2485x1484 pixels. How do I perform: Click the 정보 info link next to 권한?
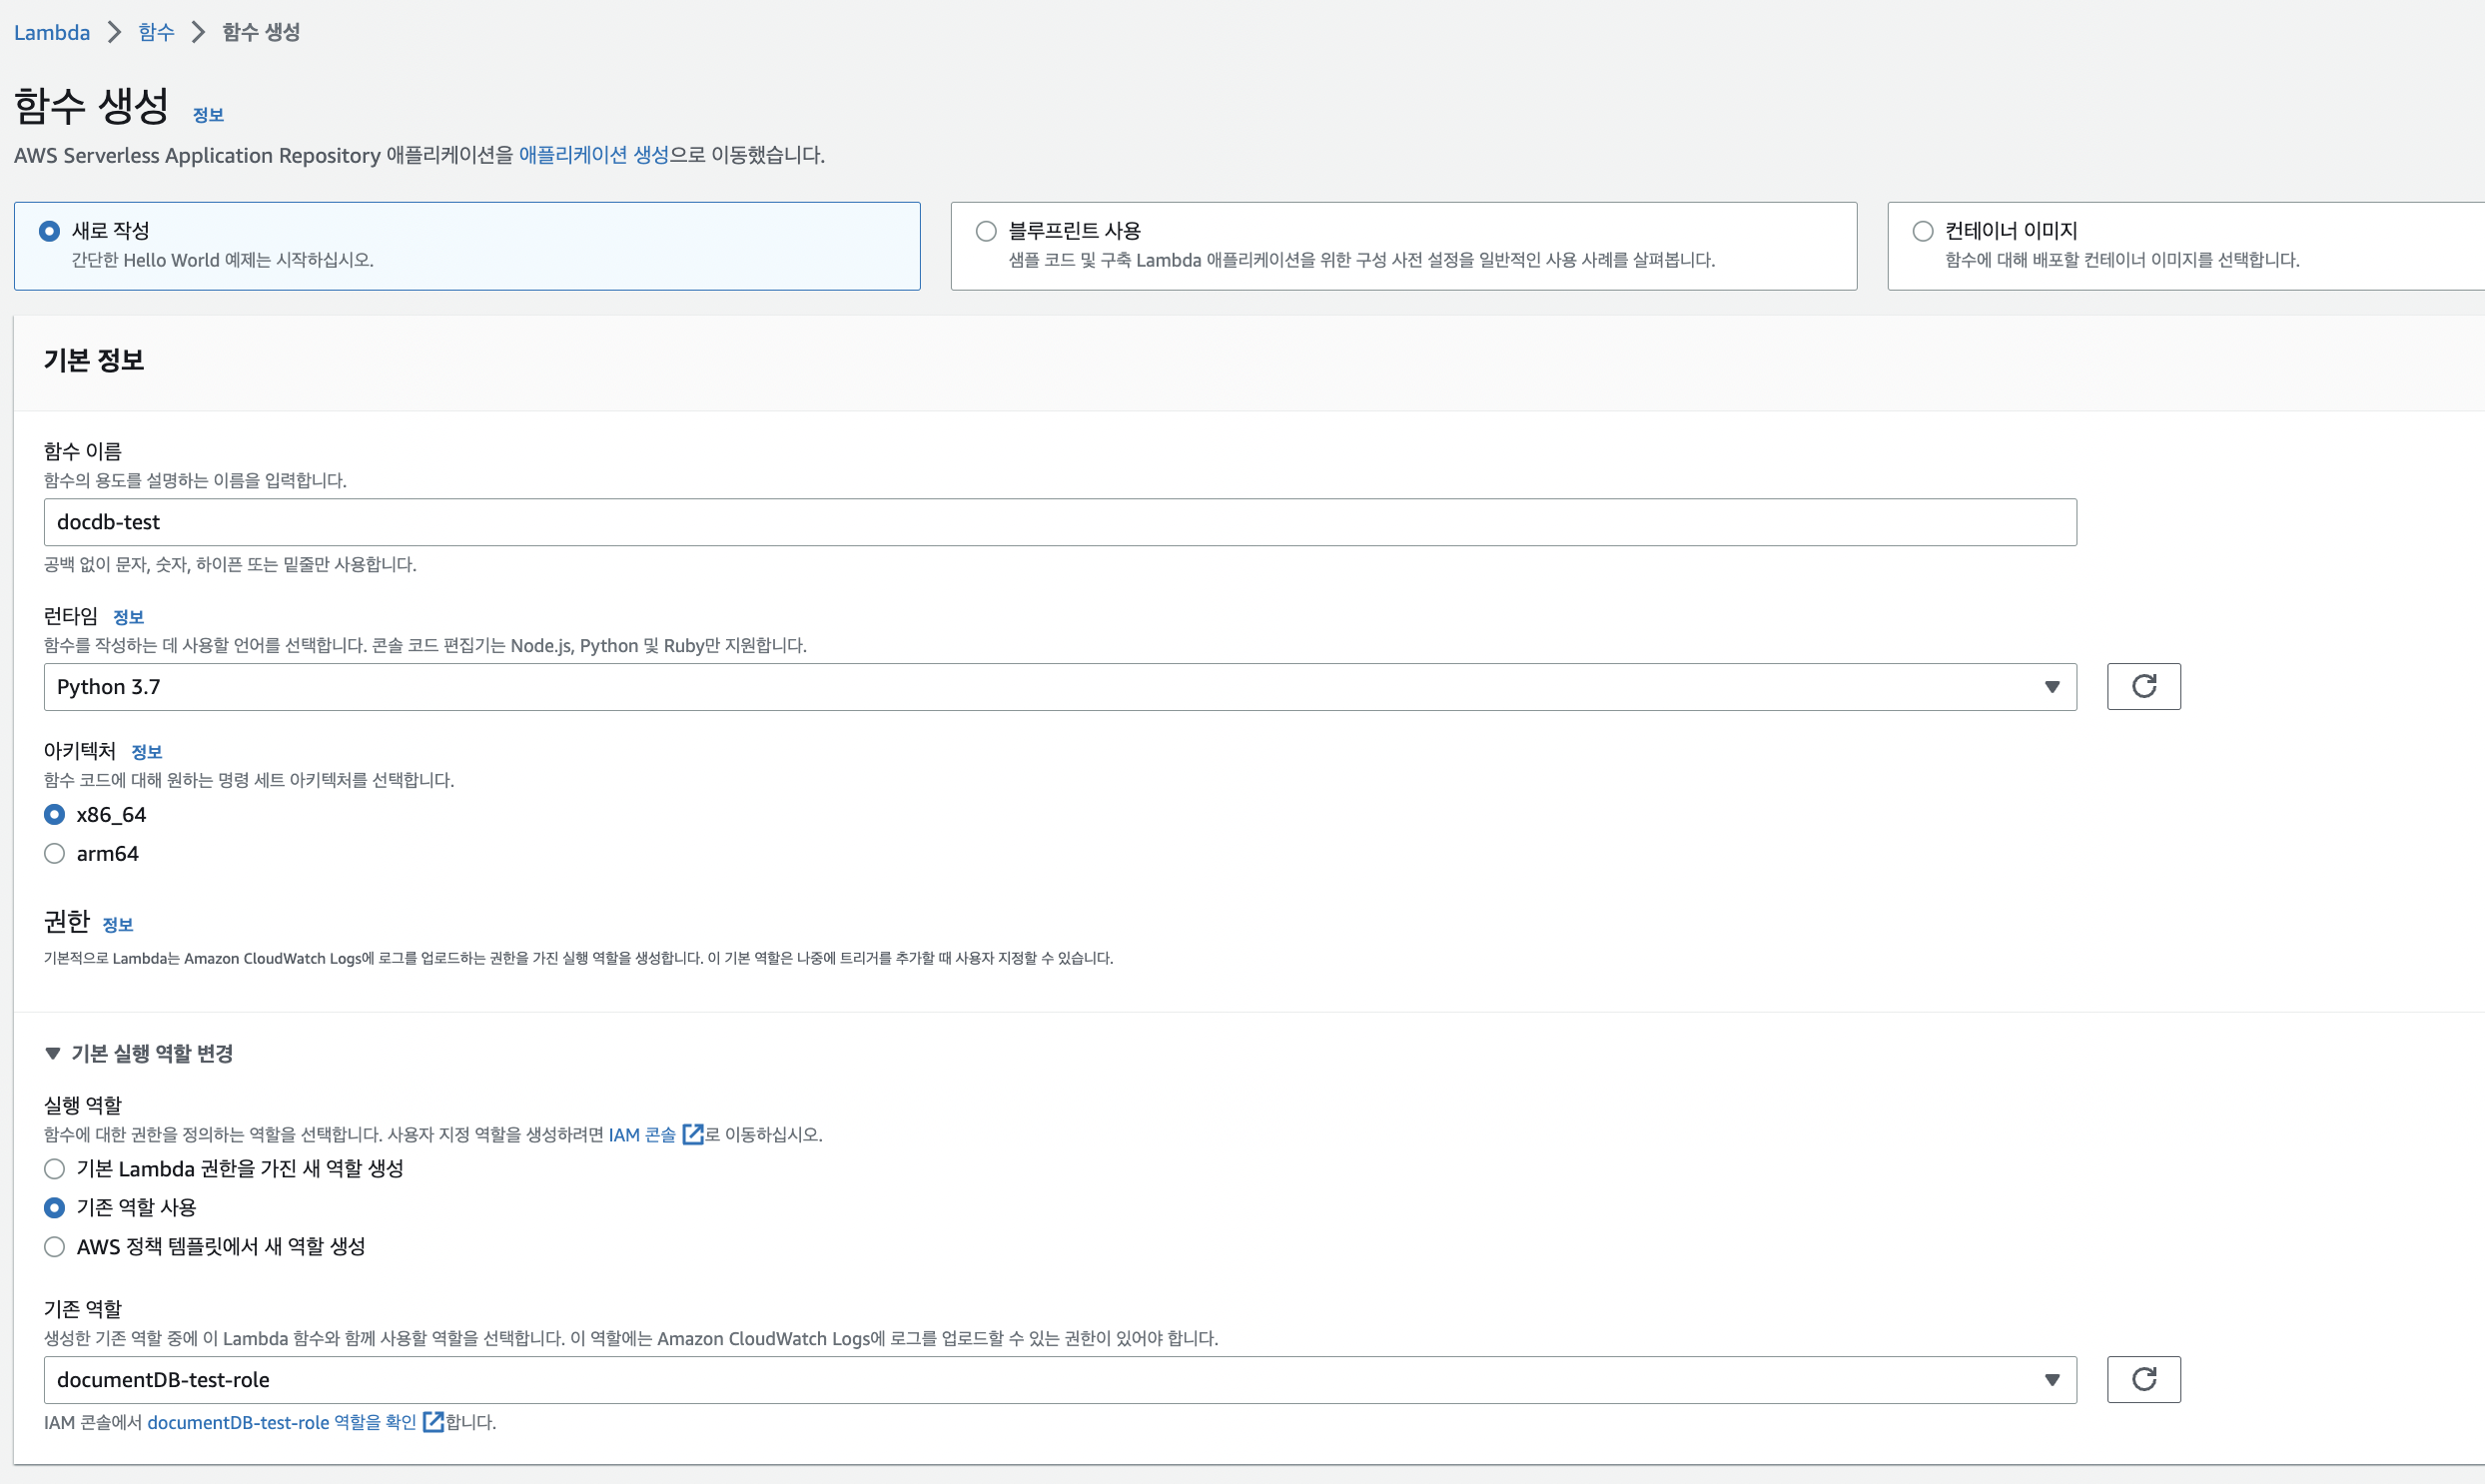[x=118, y=925]
